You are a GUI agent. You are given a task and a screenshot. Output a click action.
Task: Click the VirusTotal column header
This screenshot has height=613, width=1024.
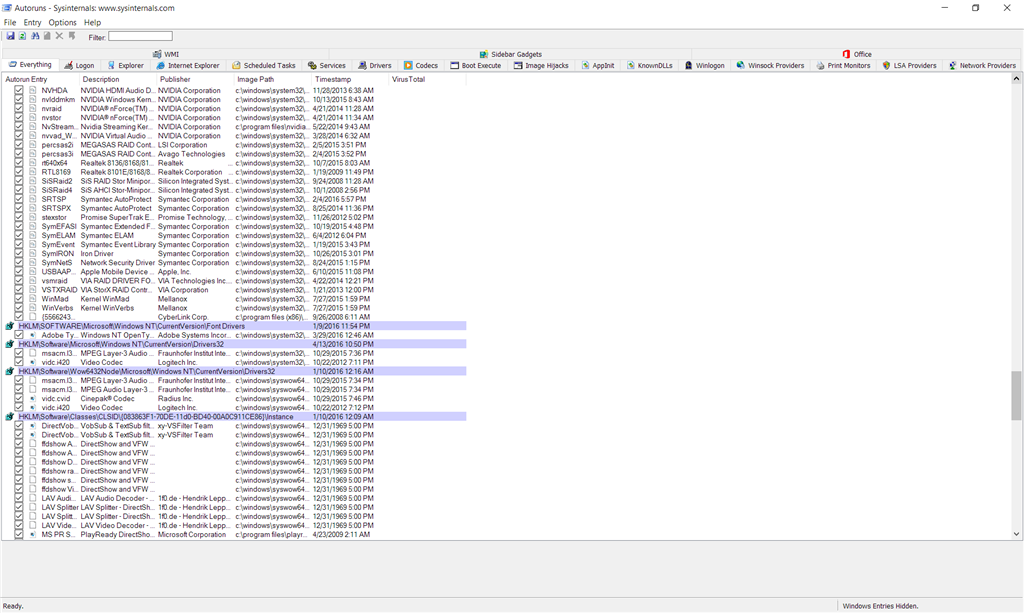tap(427, 79)
